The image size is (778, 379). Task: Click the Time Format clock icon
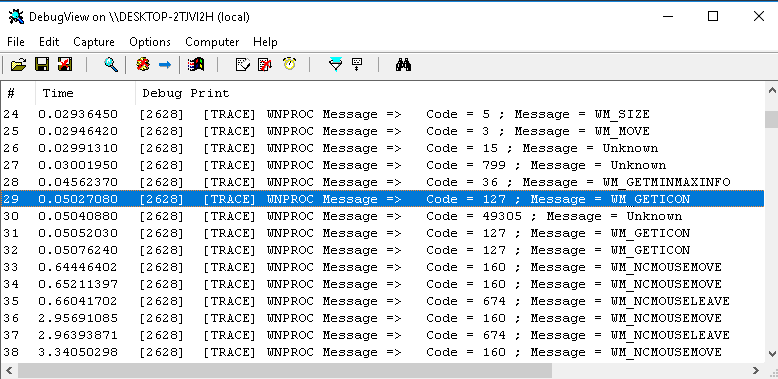click(290, 64)
